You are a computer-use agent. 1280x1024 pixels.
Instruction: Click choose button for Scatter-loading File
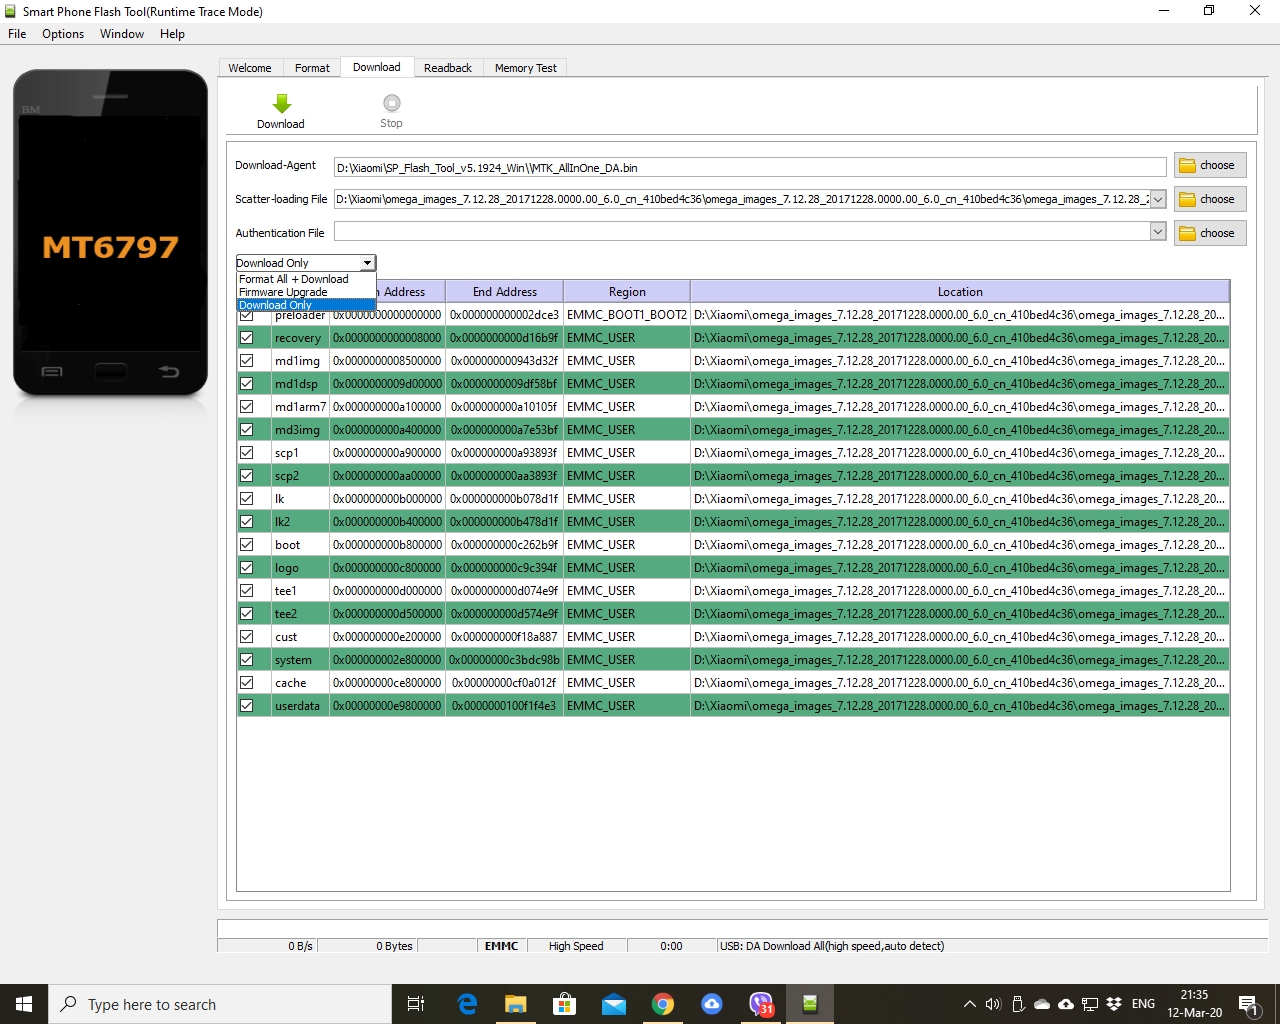(x=1210, y=199)
